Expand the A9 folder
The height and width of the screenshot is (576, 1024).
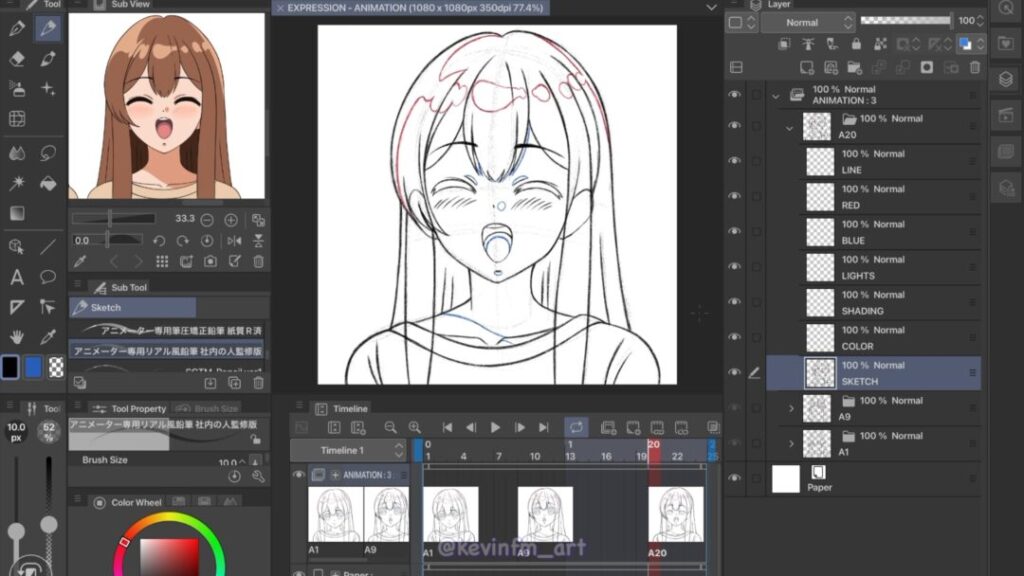(791, 408)
